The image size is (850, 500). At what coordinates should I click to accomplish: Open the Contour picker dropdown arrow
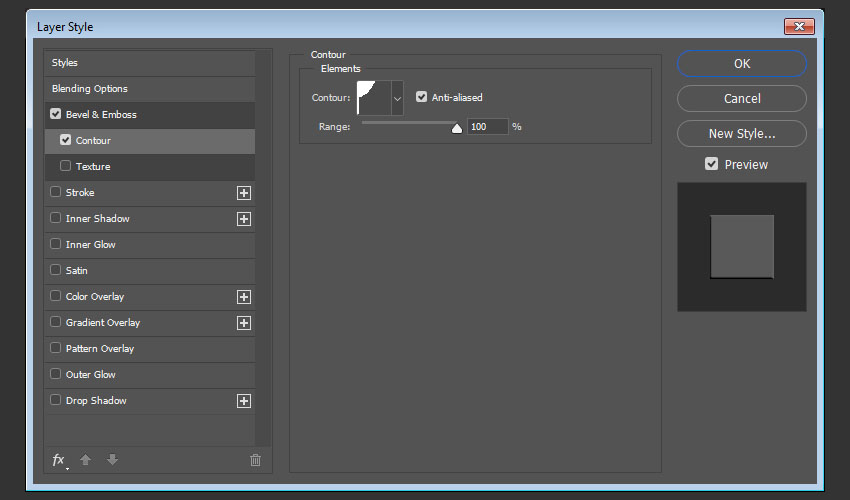[397, 98]
